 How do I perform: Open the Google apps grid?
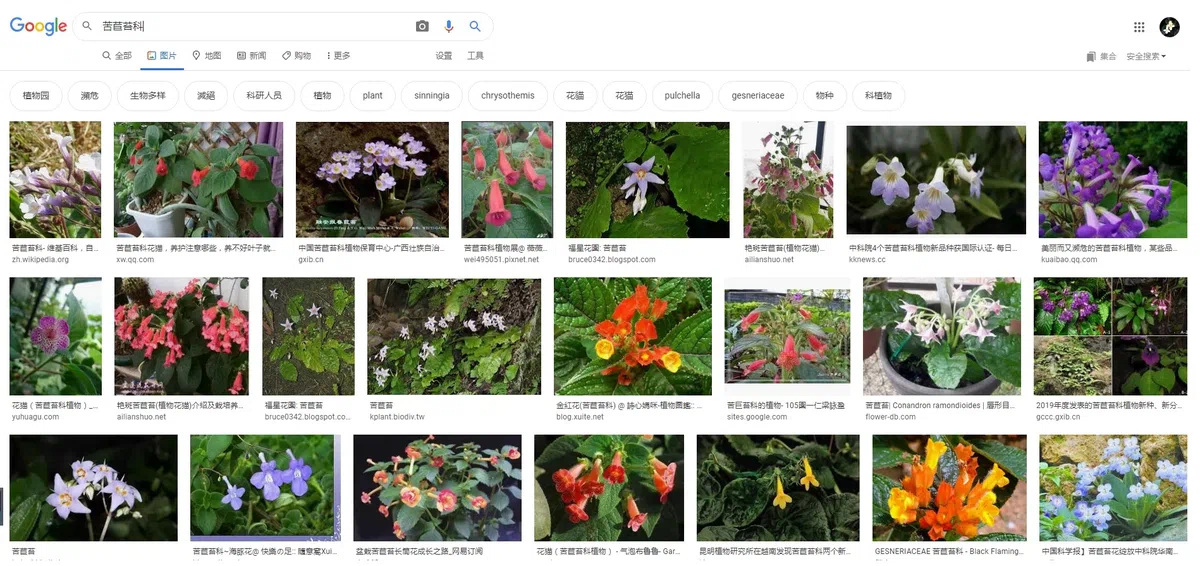(1139, 27)
